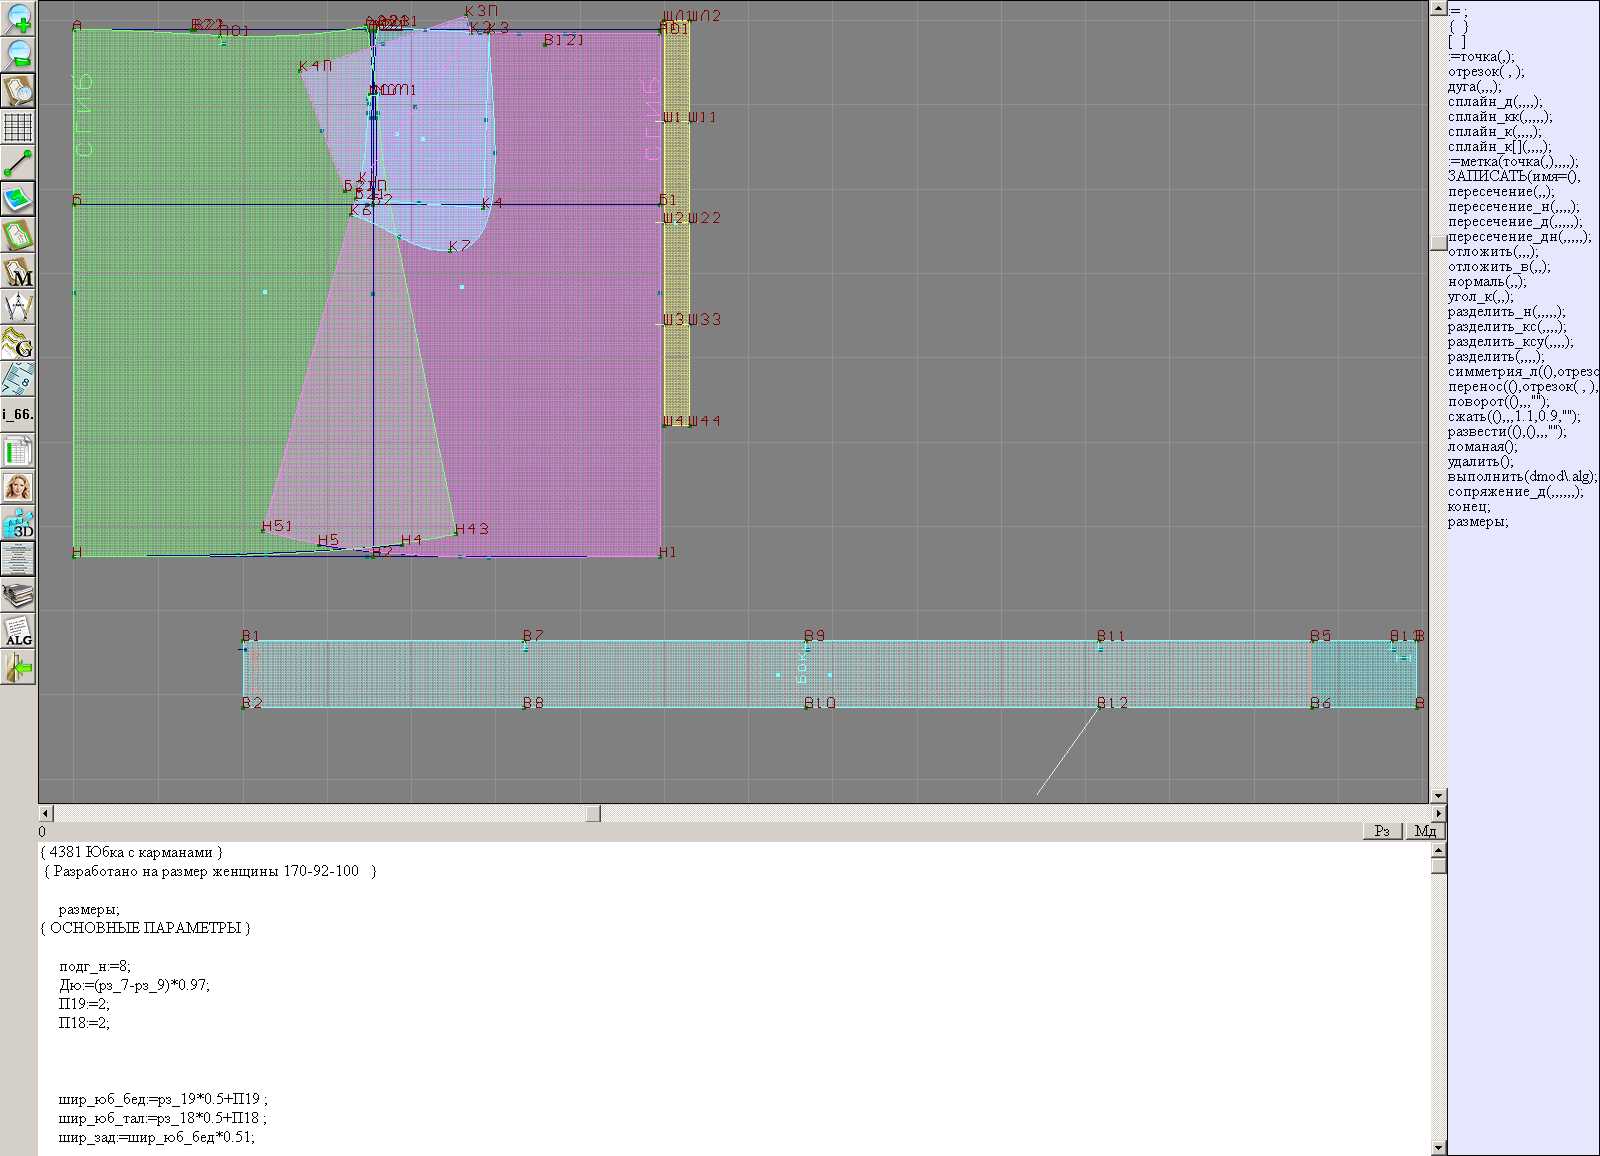Click the code editor scroll down arrow

(x=1438, y=1148)
